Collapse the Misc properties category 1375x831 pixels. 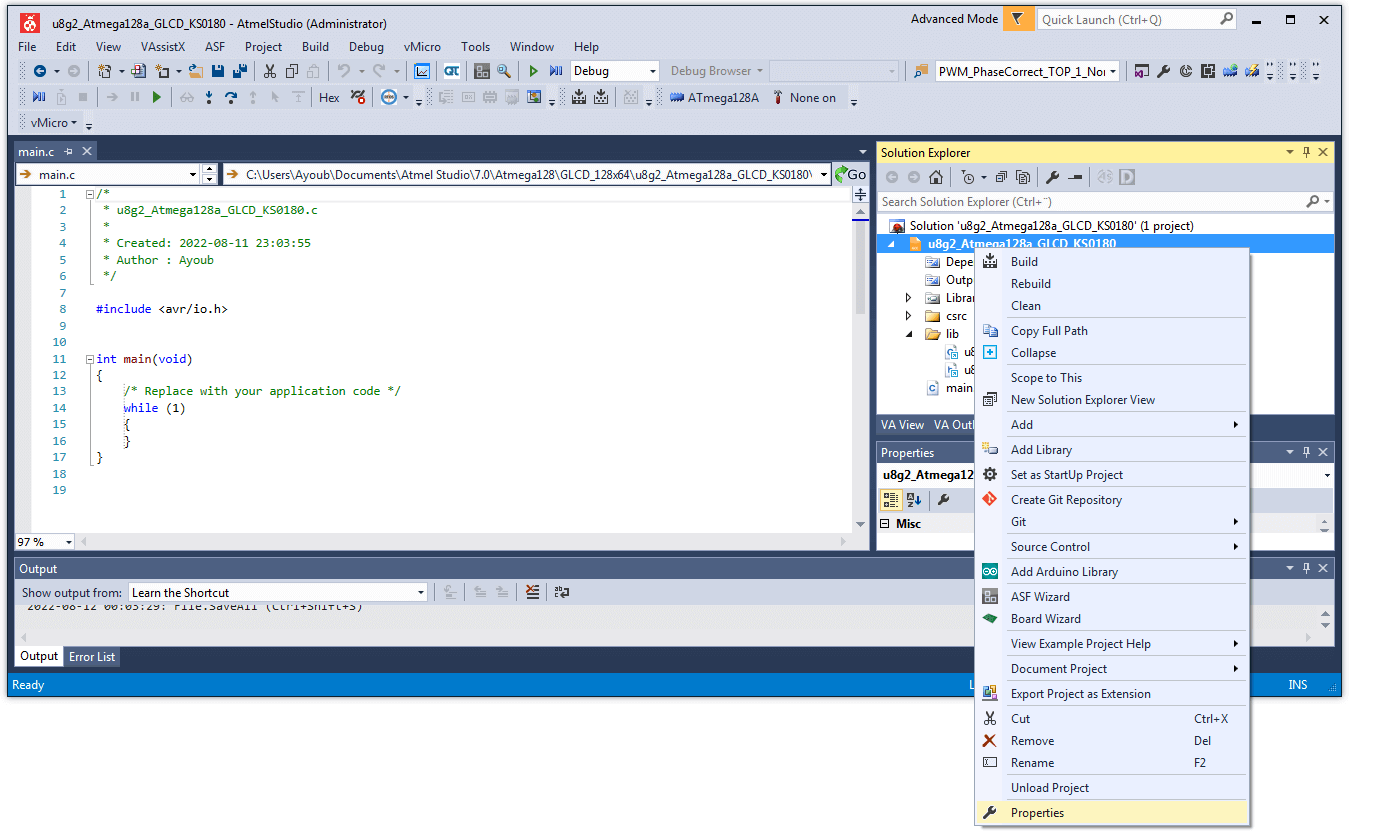click(x=884, y=524)
